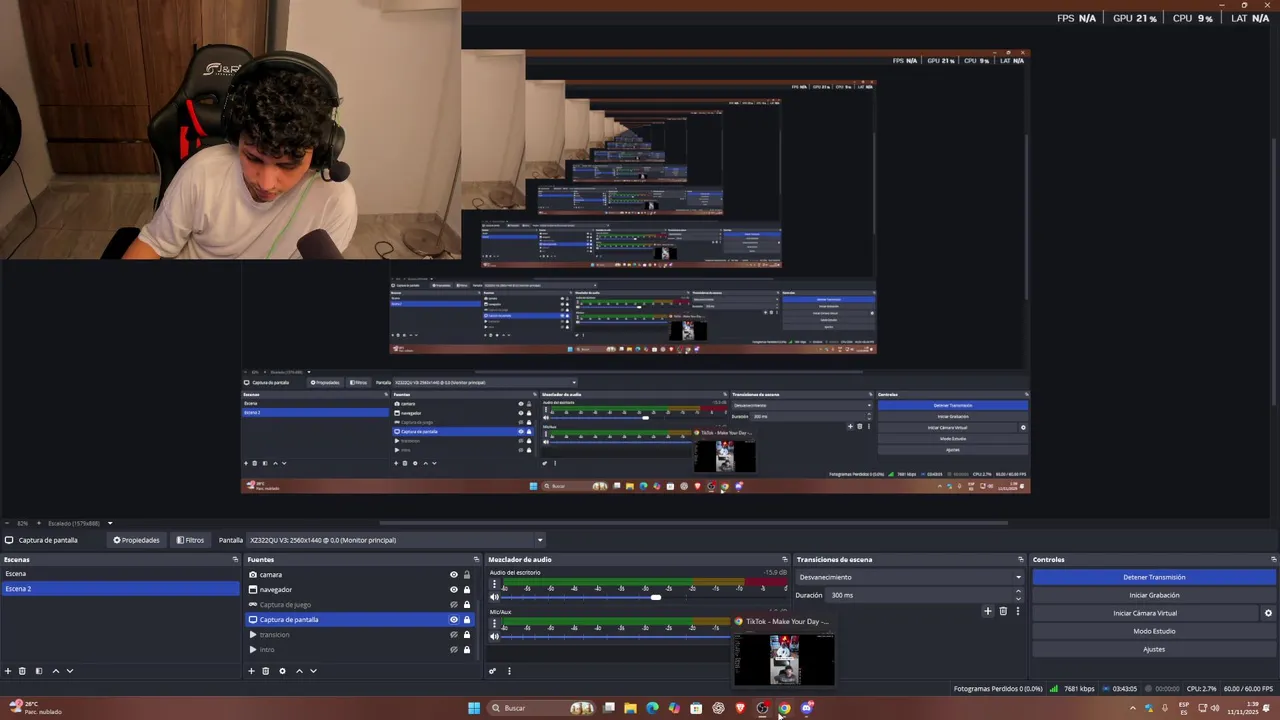Open advanced audio properties gears icon
The width and height of the screenshot is (1280, 720).
(493, 671)
